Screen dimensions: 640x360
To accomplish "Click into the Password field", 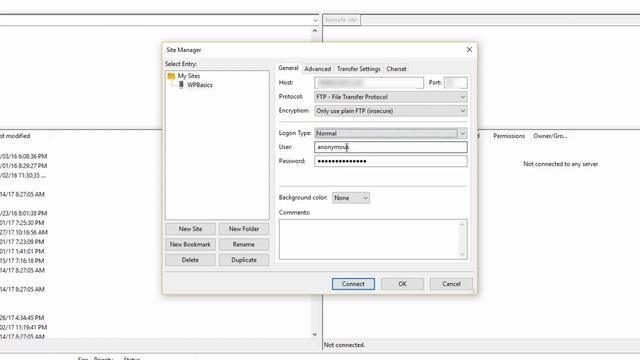I will click(x=391, y=161).
